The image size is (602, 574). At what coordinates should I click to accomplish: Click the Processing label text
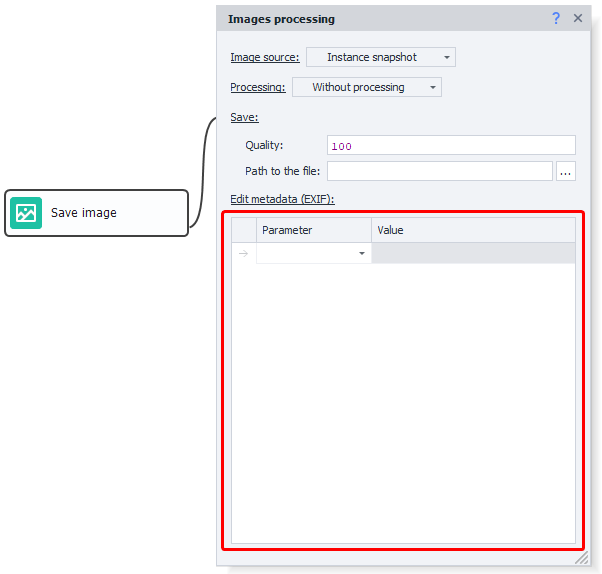coord(257,87)
